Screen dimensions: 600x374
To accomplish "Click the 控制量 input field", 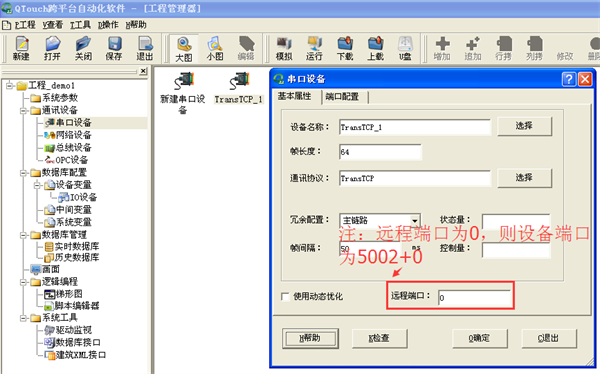I will click(516, 250).
